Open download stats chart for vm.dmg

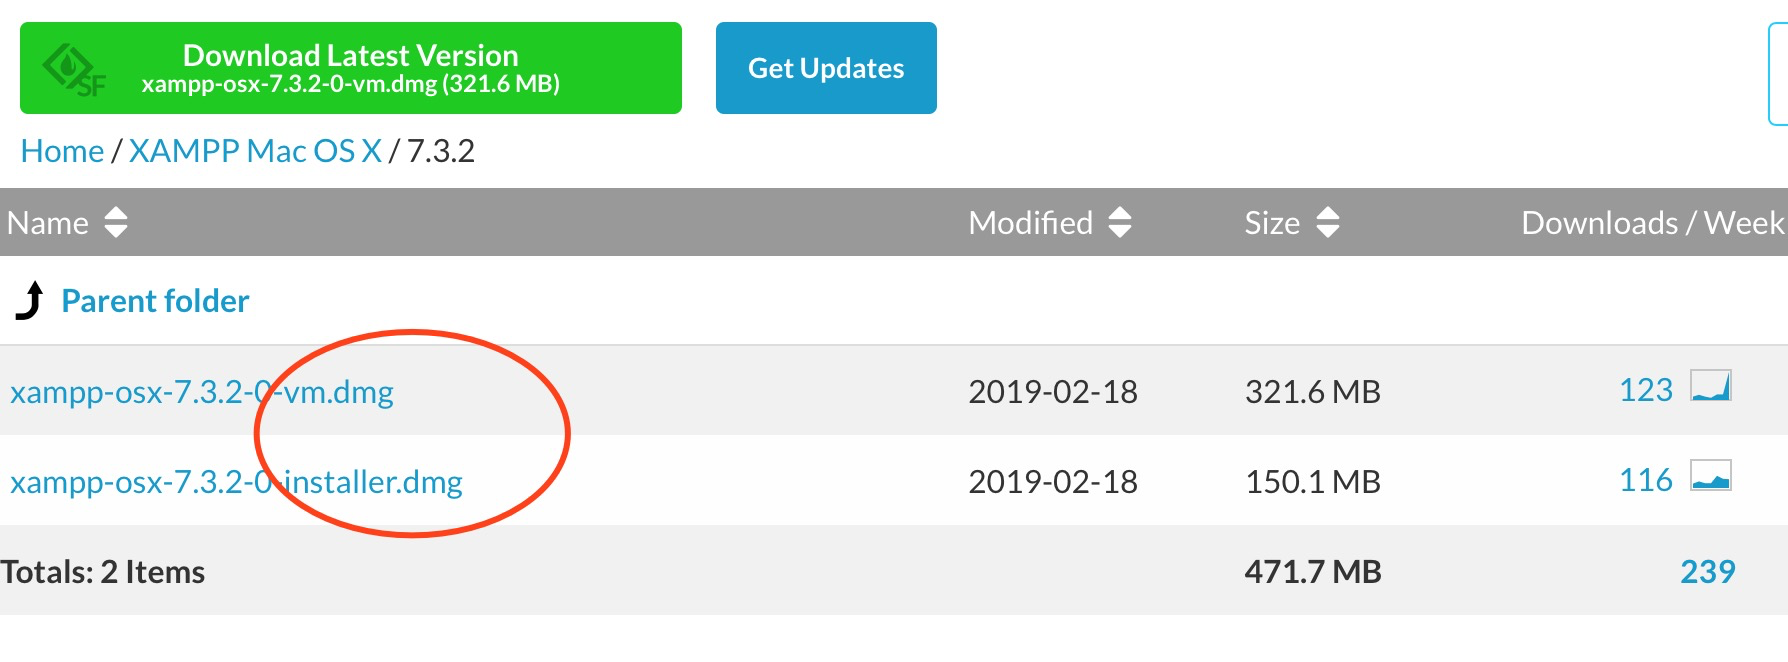coord(1711,386)
